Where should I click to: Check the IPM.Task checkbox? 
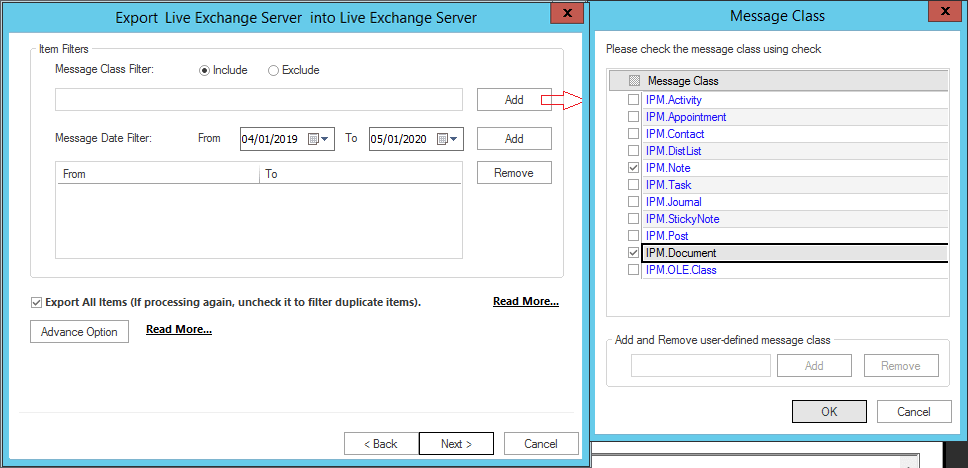click(633, 185)
